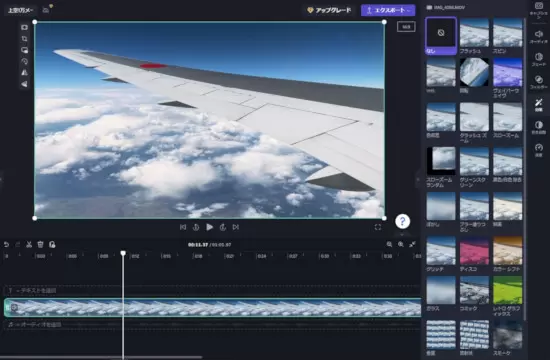Apply the ガラス effect
This screenshot has width=550, height=360.
pos(441,294)
